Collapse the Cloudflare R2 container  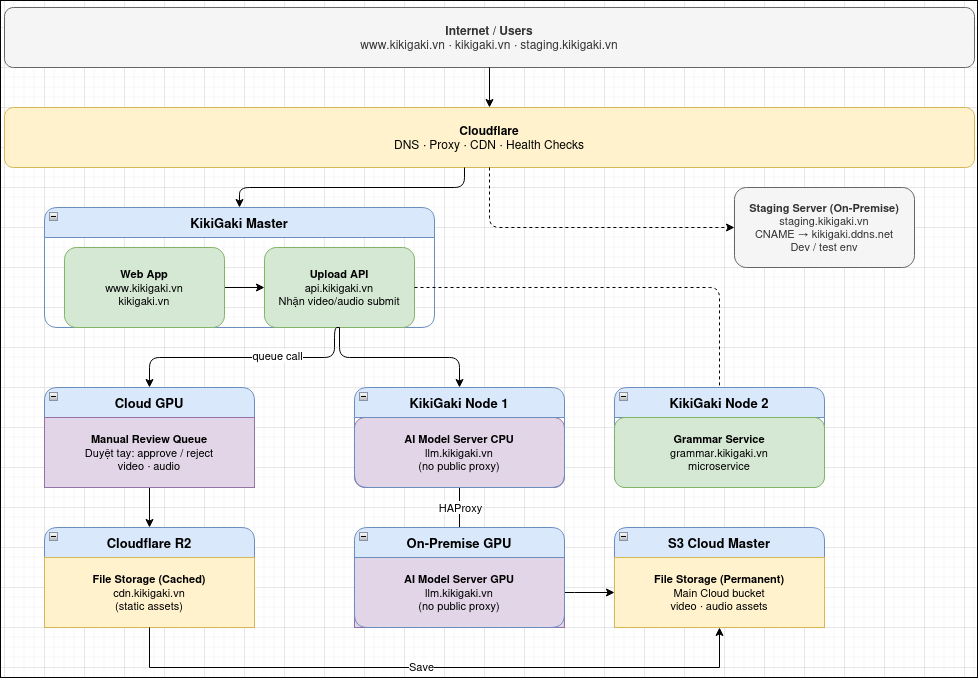tap(54, 536)
